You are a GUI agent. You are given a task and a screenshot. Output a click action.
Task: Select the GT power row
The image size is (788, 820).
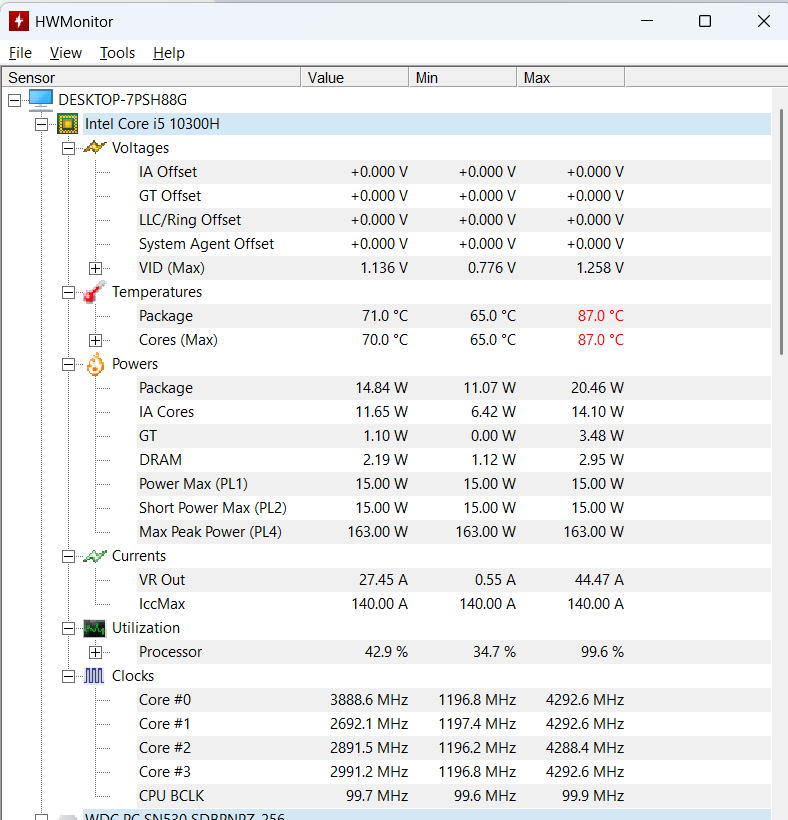coord(454,436)
